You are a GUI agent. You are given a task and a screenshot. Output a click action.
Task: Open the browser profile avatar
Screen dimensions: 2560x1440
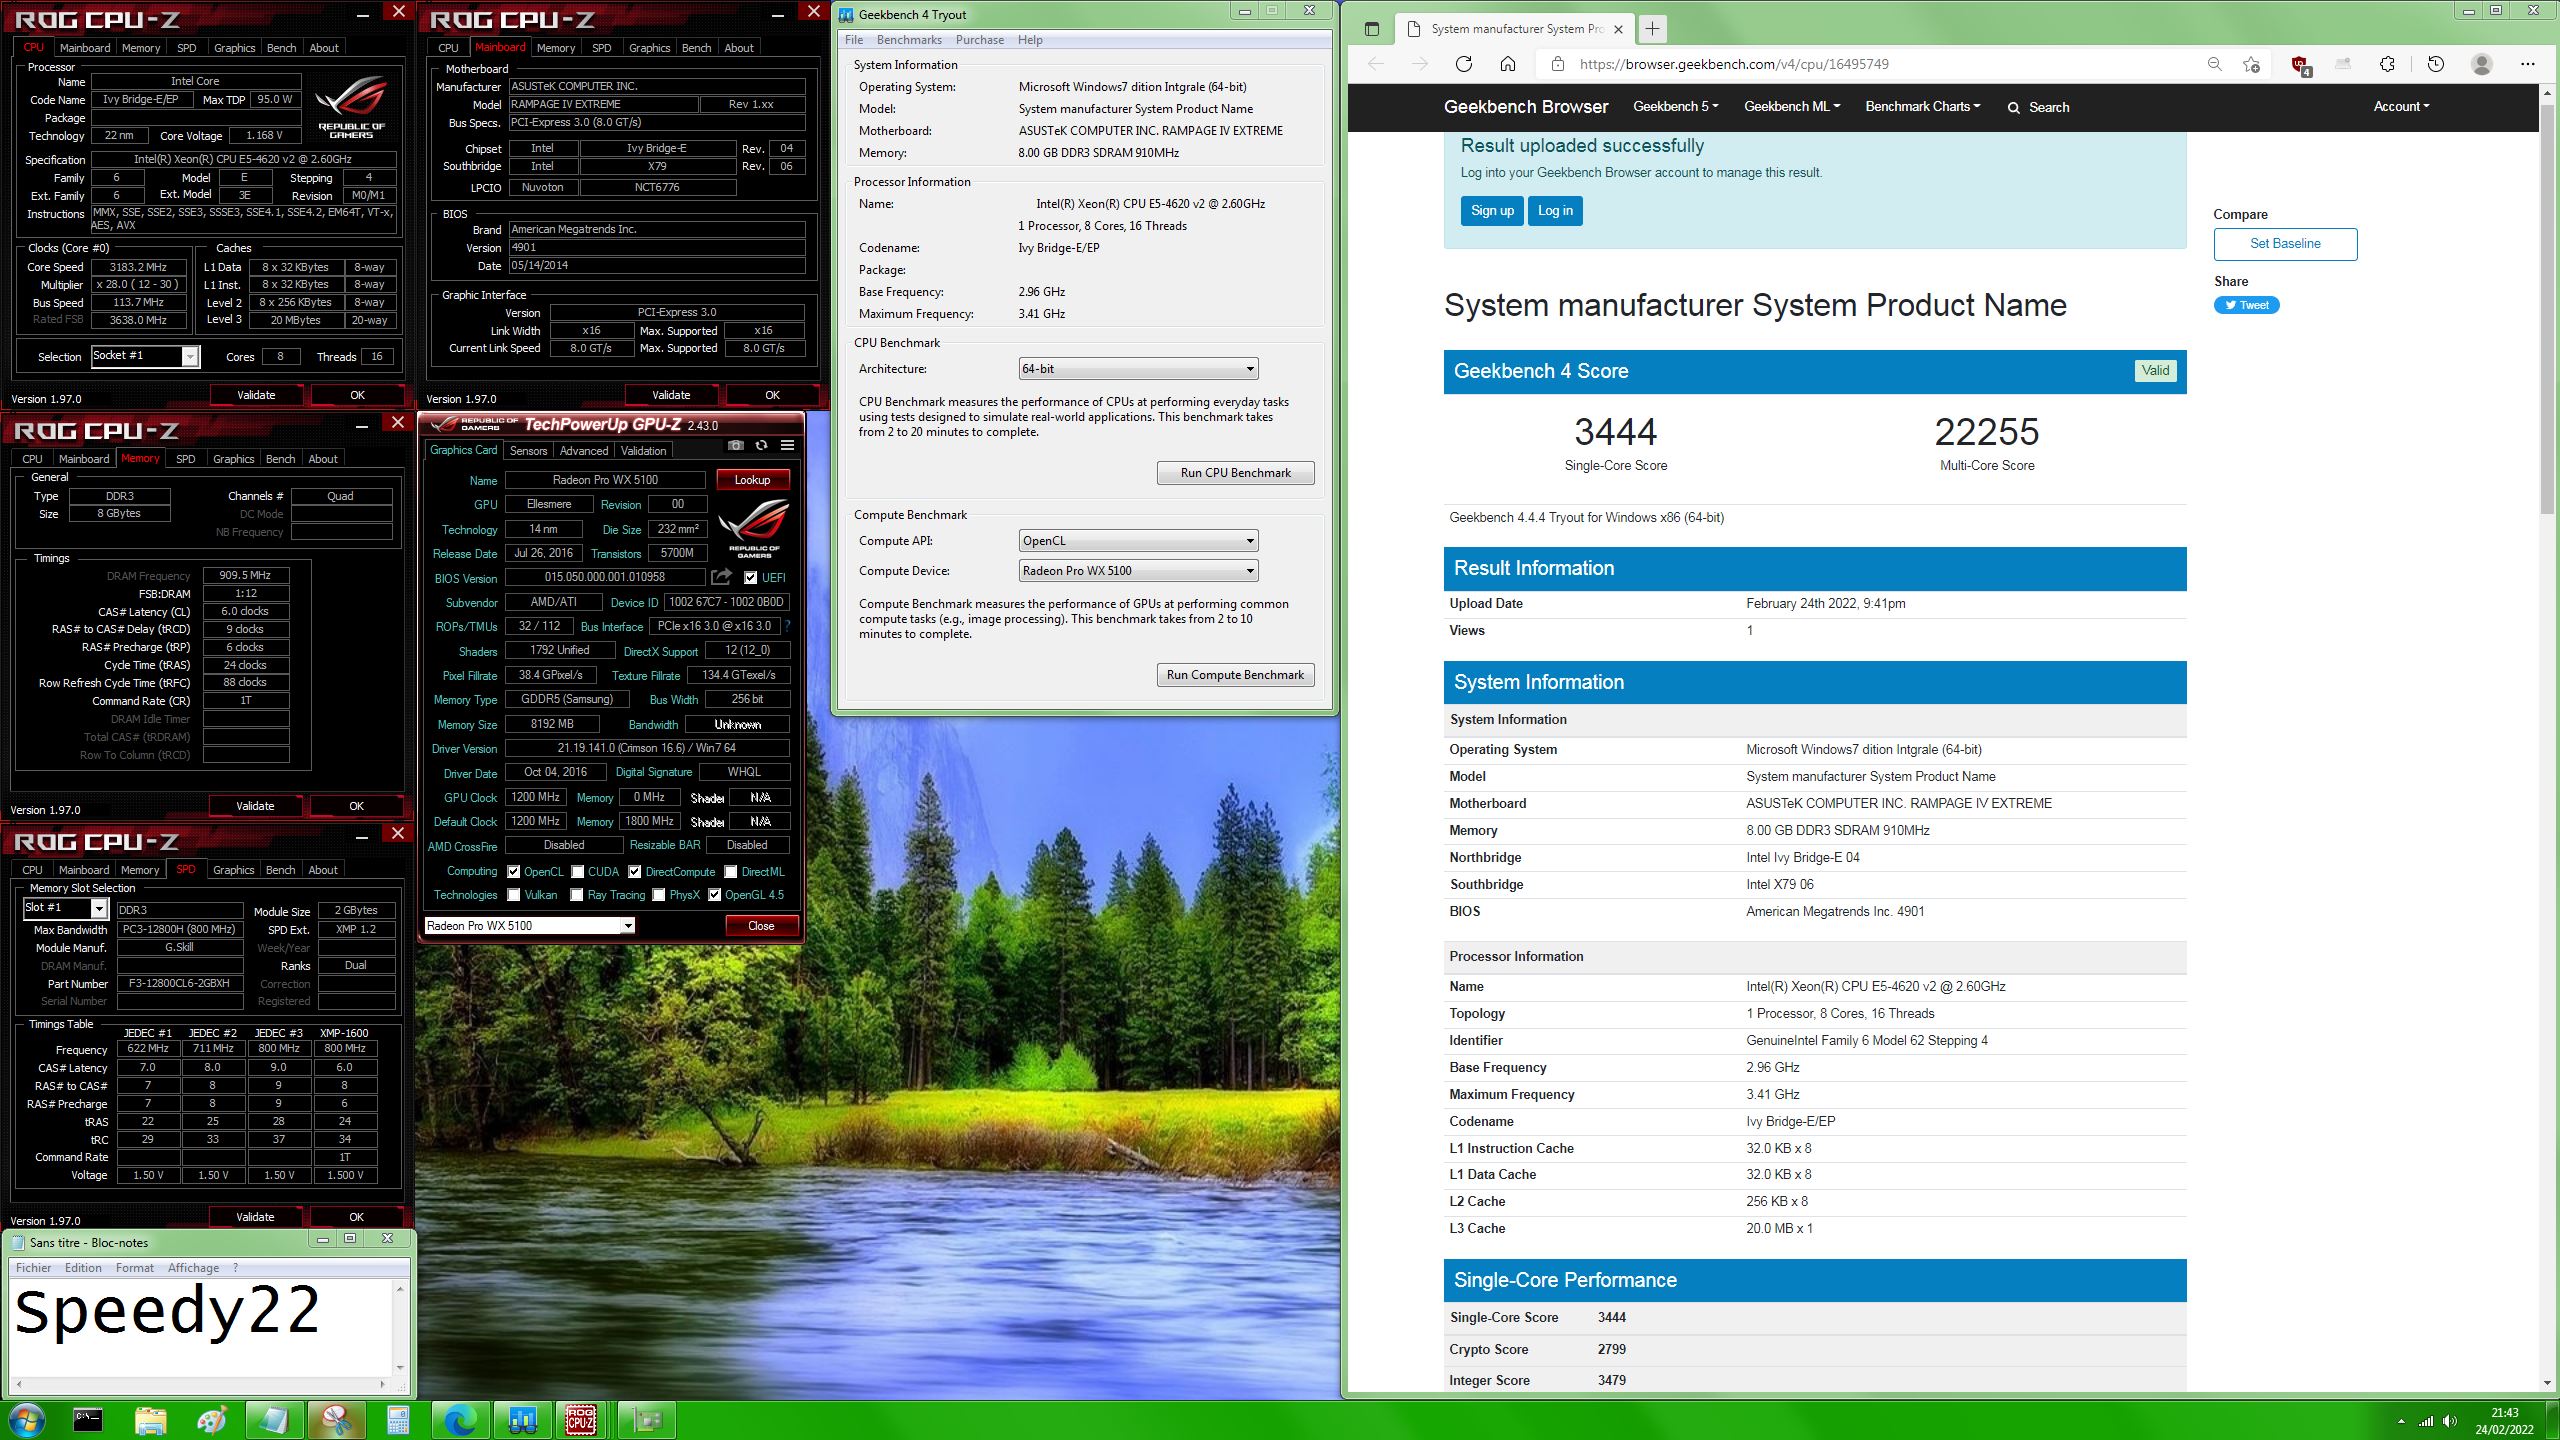point(2481,64)
